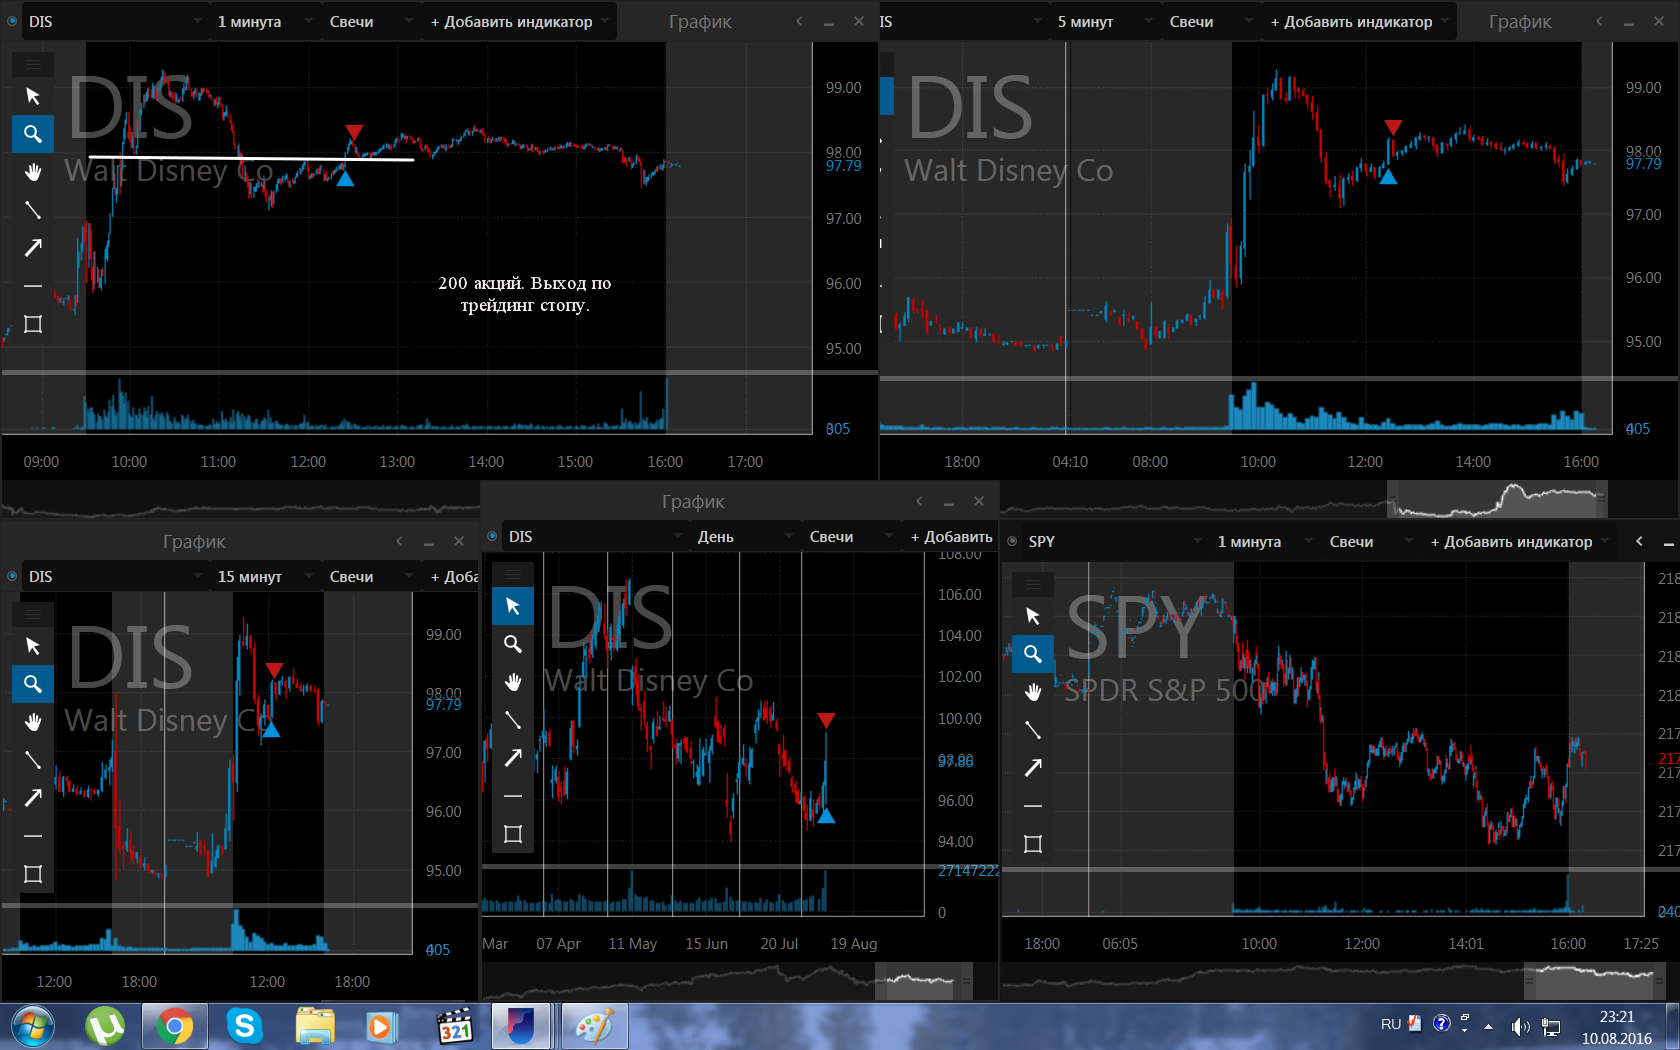Select the horizontal line tool in DIS 1 минута chart
The image size is (1680, 1050).
[x=33, y=286]
